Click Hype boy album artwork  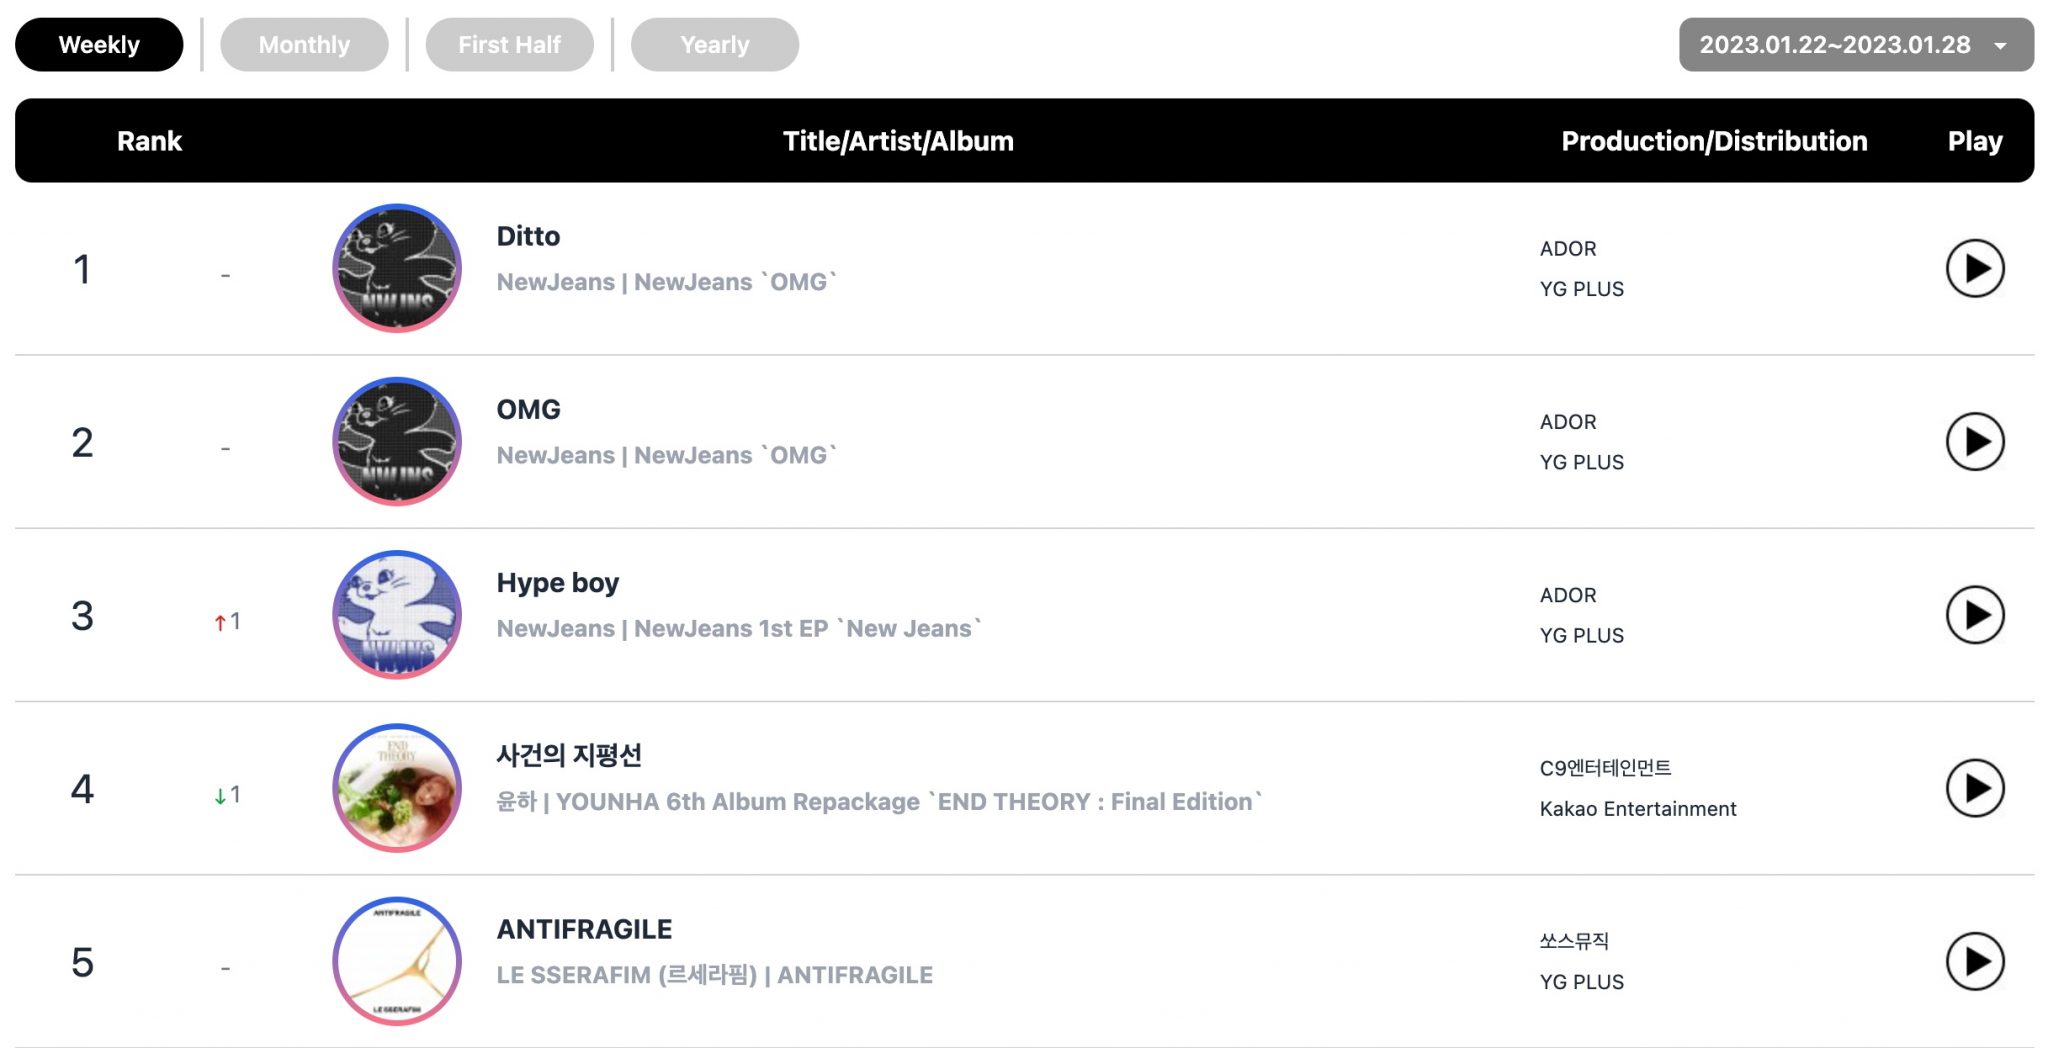(x=397, y=615)
